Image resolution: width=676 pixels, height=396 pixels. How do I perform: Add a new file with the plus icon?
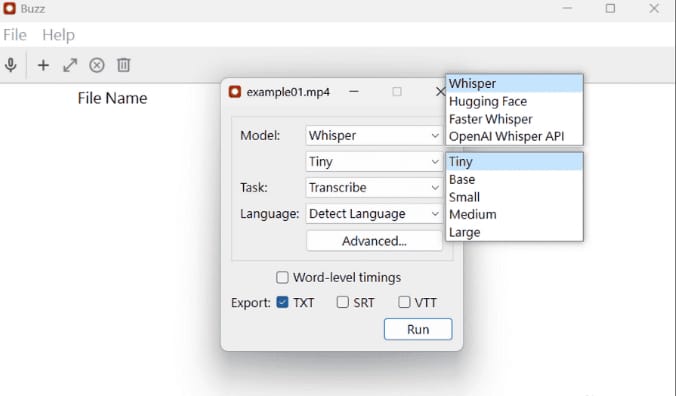point(43,65)
